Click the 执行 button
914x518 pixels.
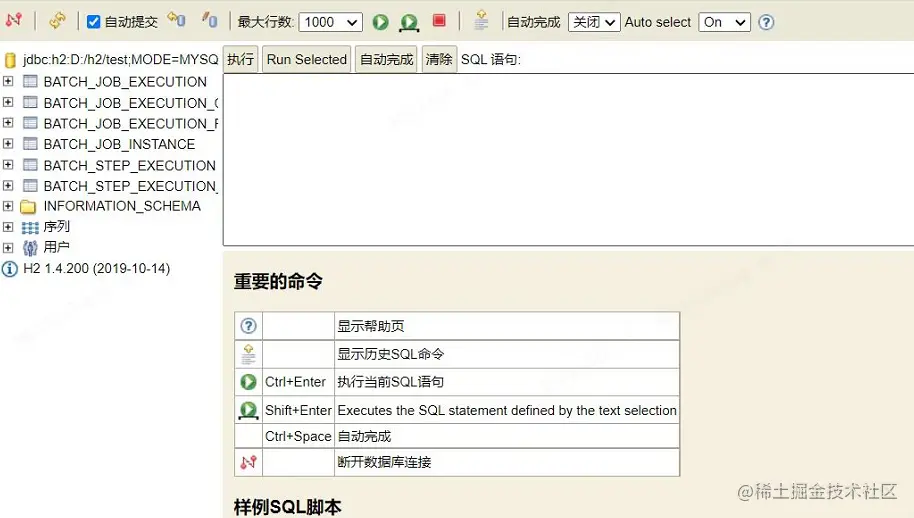[241, 59]
